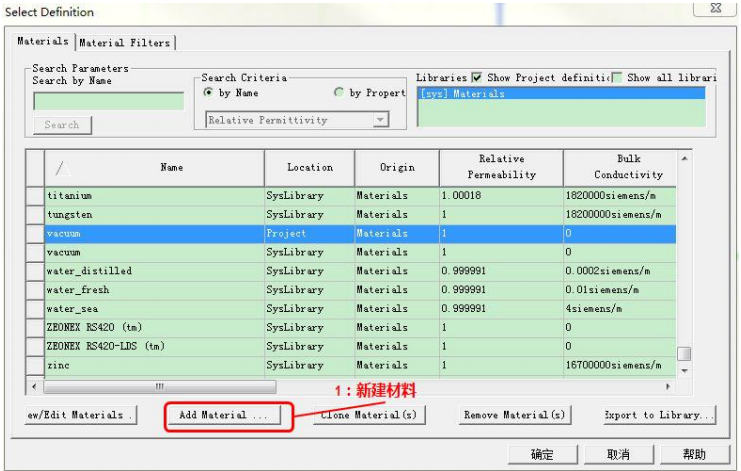Click the Location column header
Image resolution: width=741 pixels, height=471 pixels.
(310, 168)
